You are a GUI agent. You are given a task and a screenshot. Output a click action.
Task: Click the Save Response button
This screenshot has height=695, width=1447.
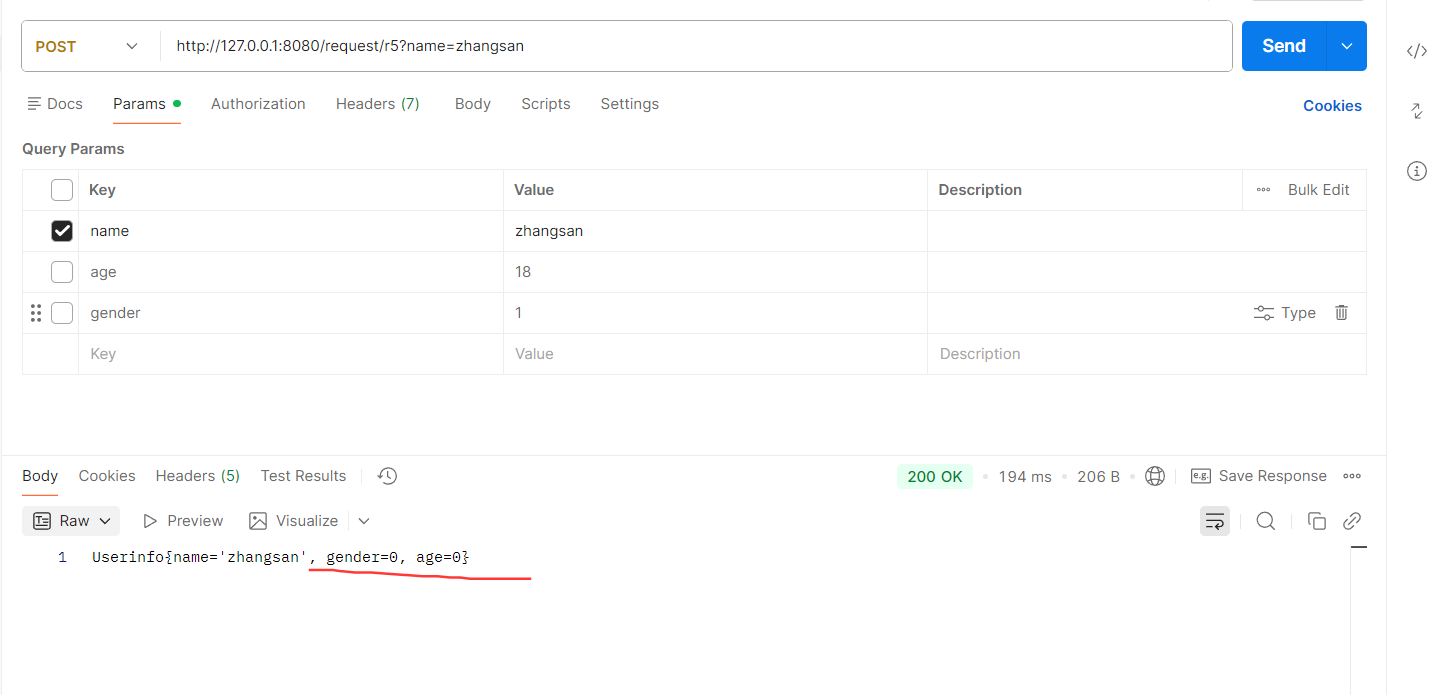[1259, 476]
